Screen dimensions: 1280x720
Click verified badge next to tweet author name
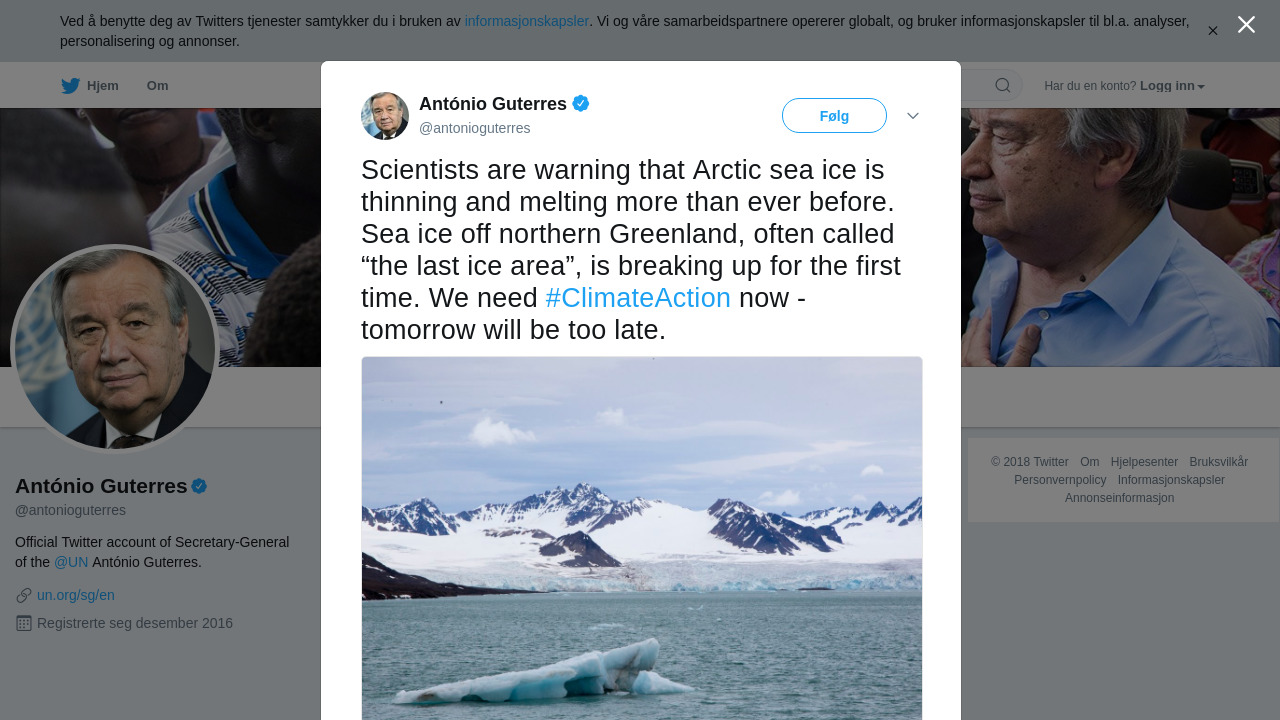click(x=581, y=103)
